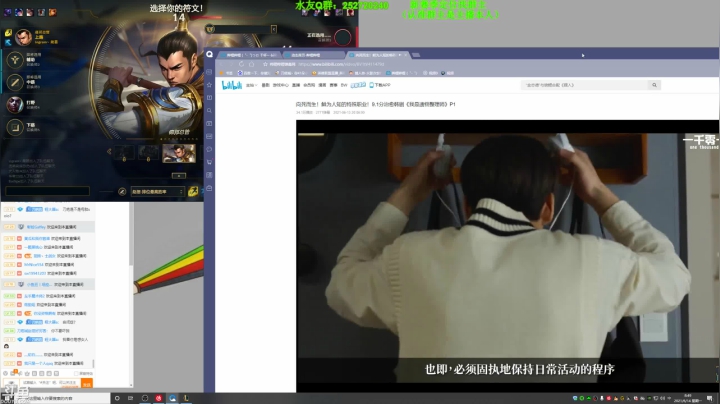Open the second bookmark in the bookmarks bar
This screenshot has width=720, height=404.
pos(253,73)
